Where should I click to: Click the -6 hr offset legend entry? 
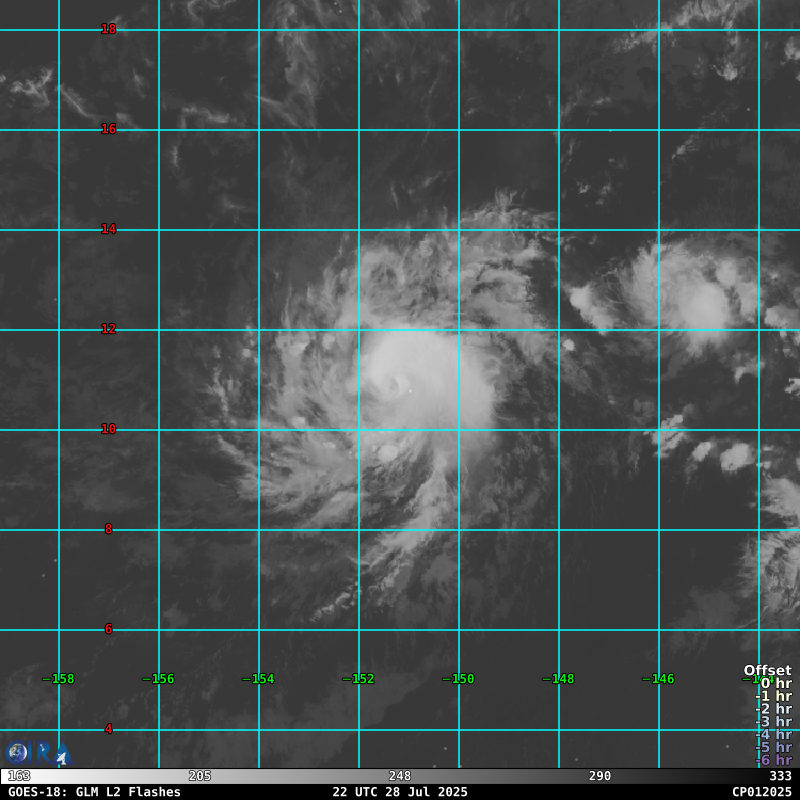[x=773, y=760]
